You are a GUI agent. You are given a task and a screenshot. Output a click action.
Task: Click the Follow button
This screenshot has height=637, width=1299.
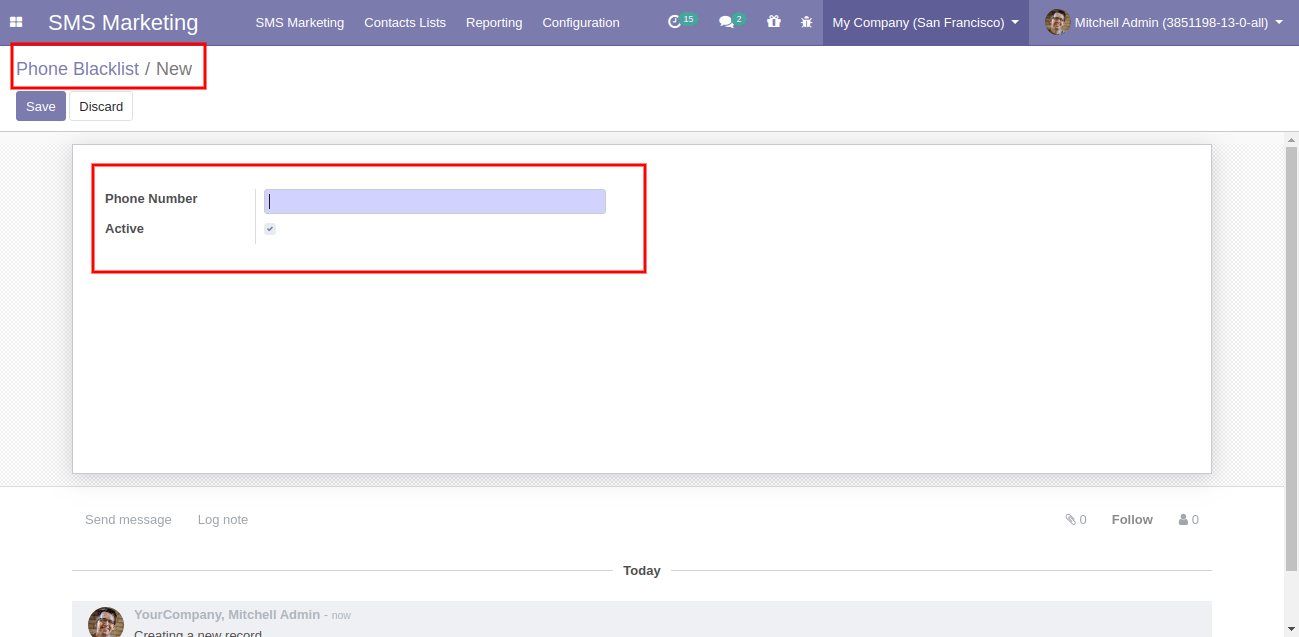pyautogui.click(x=1132, y=519)
